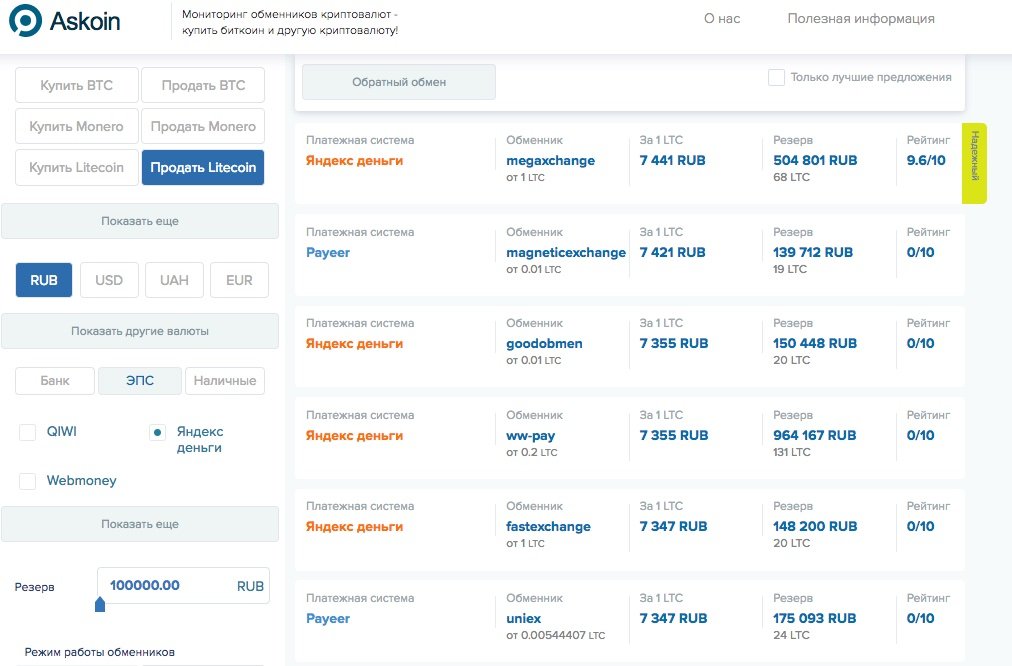Show more payment systems under Webmoney
The image size is (1012, 666).
tap(140, 524)
